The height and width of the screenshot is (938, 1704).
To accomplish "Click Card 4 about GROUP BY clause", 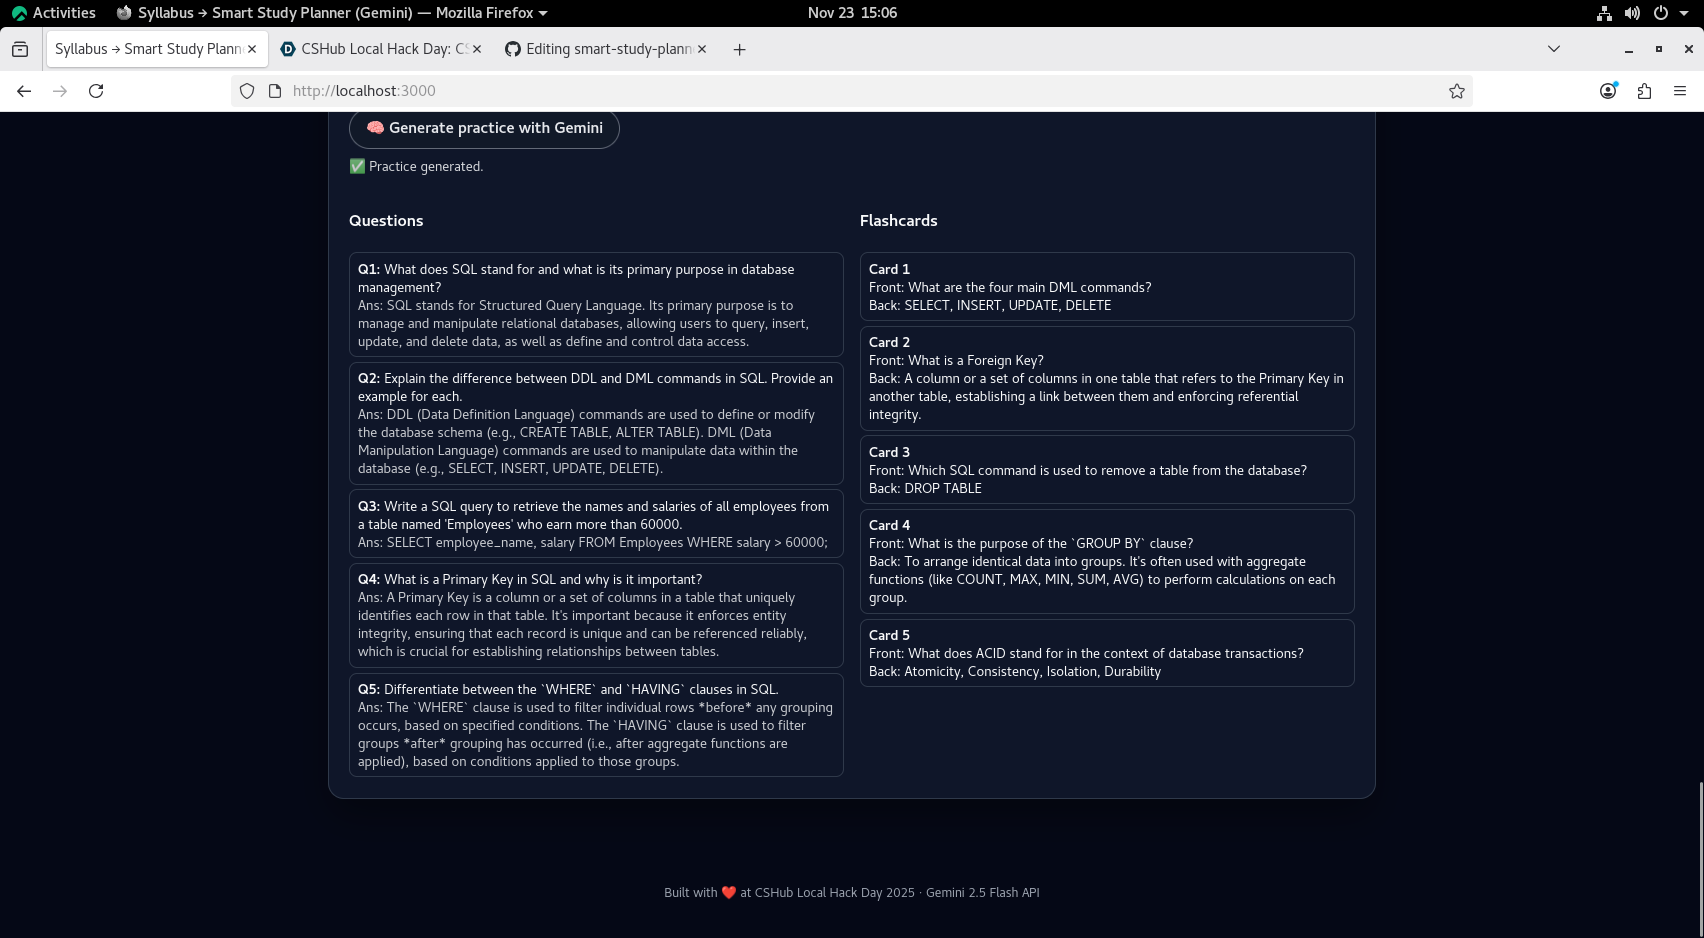I will [x=1107, y=561].
